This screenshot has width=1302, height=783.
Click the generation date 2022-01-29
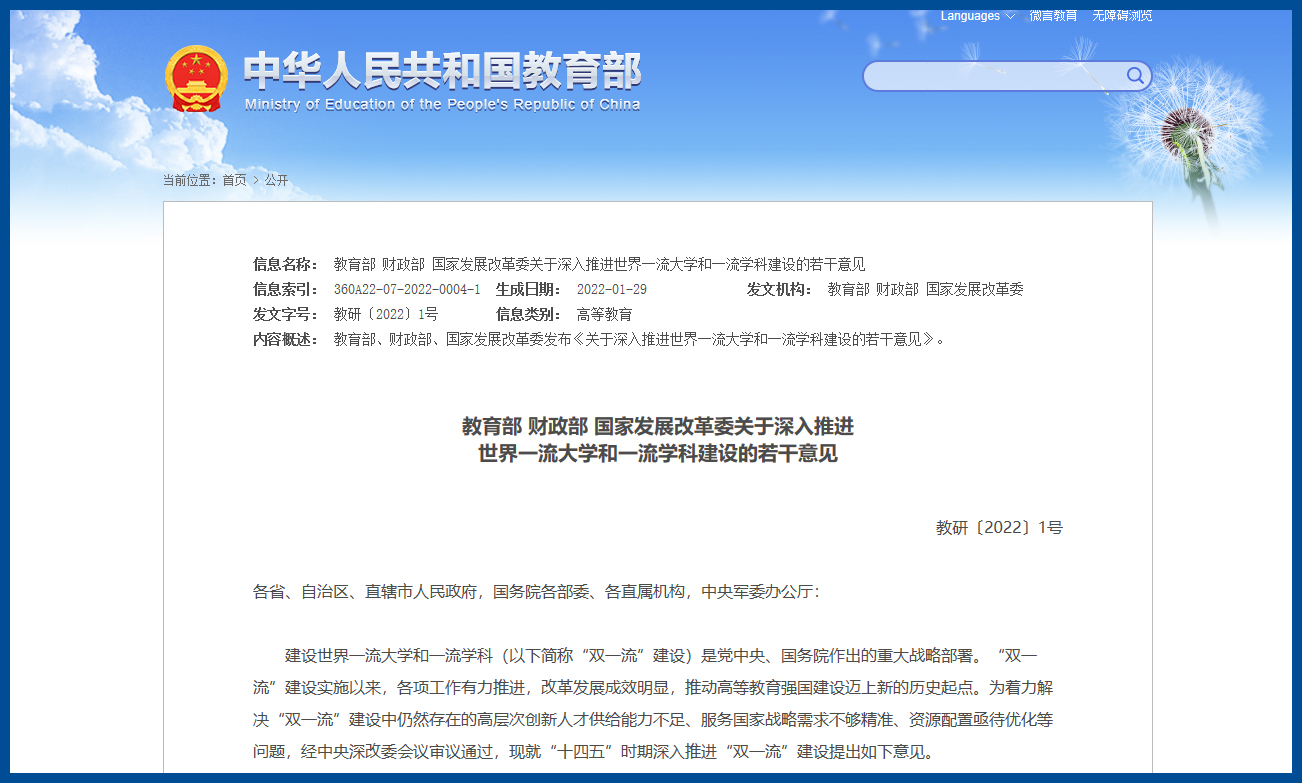611,289
